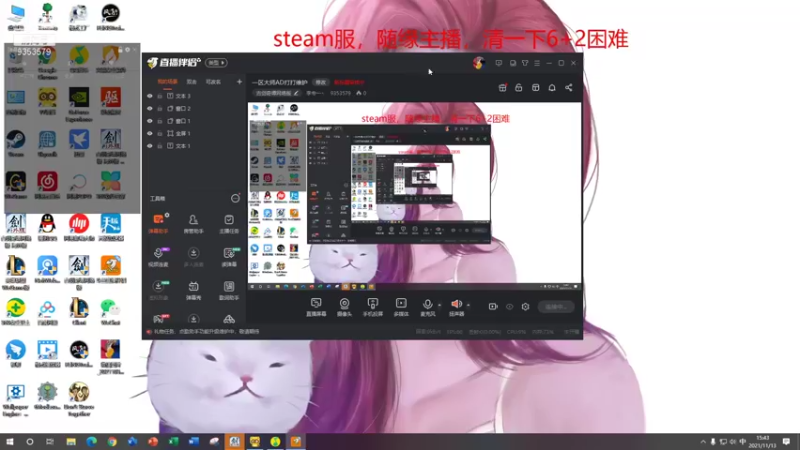Toggle lock on 全屏 1 layer
This screenshot has width=800, height=450.
(160, 133)
